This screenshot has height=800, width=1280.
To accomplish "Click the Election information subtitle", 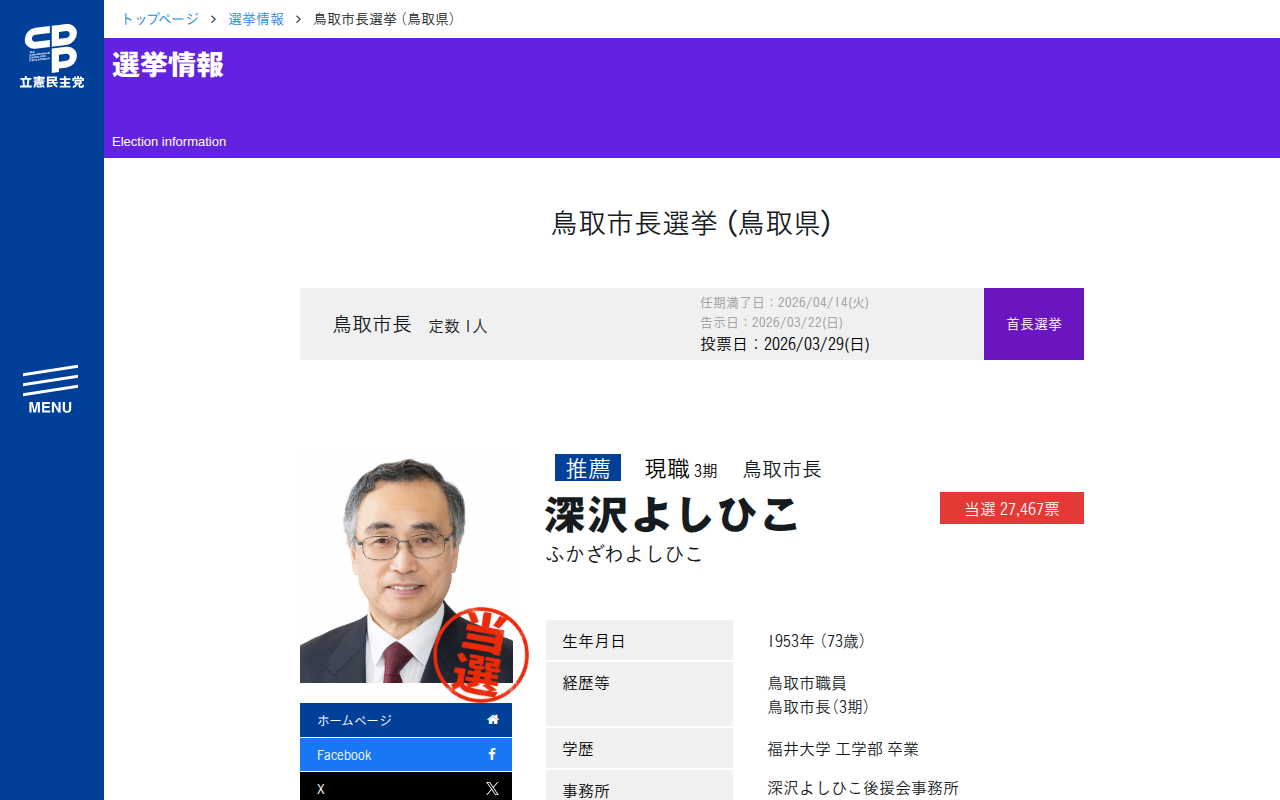I will coord(169,142).
